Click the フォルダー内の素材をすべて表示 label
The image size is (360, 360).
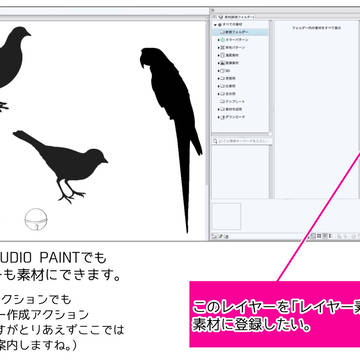point(316,28)
